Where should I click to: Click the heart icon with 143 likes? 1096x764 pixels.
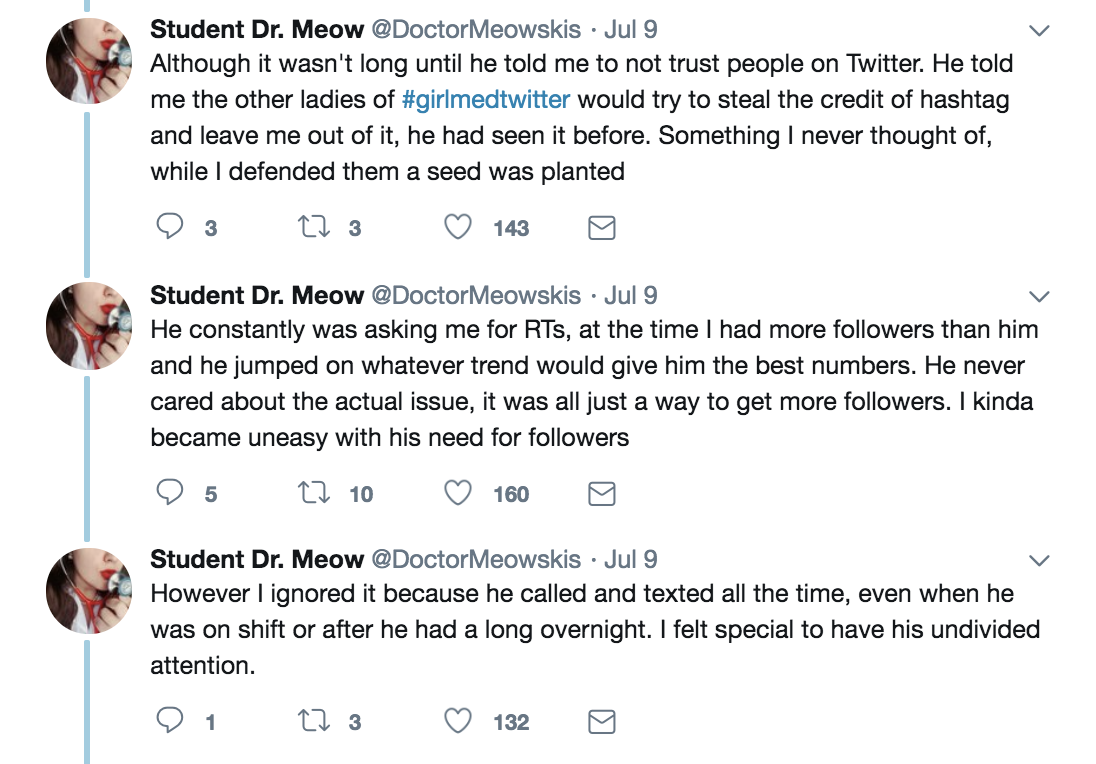click(458, 228)
